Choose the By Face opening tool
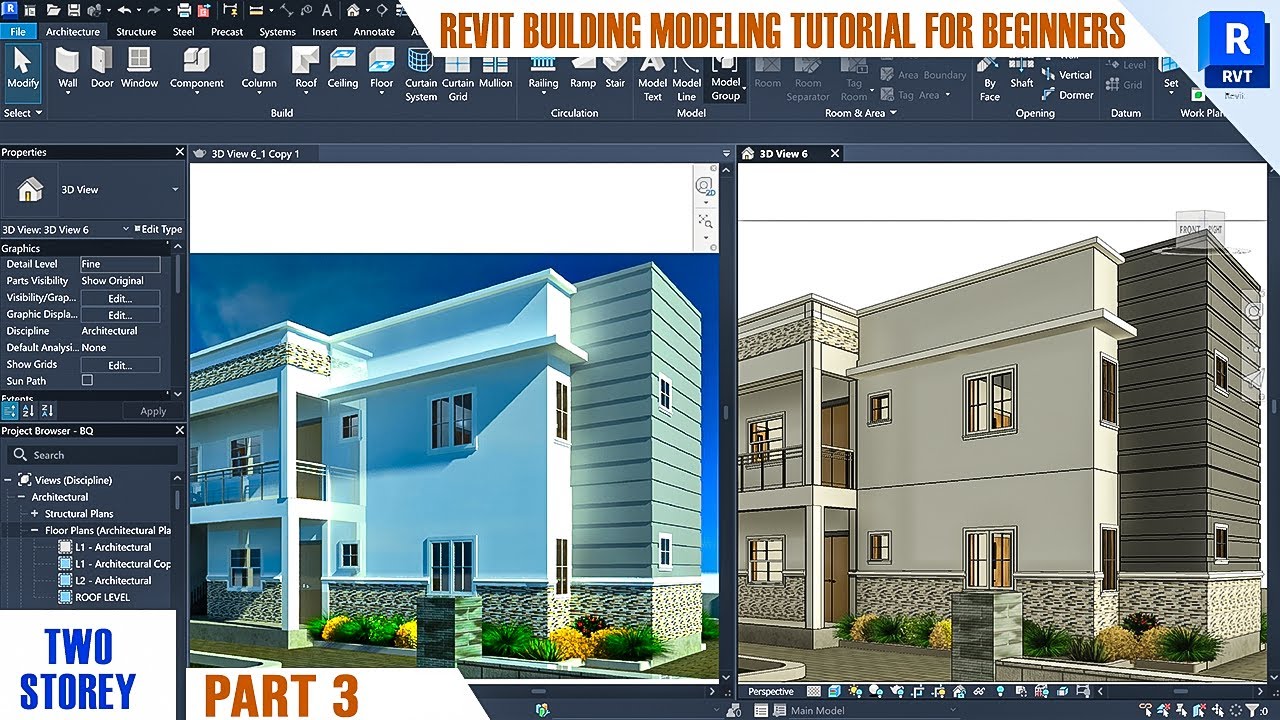Viewport: 1280px width, 720px height. point(990,78)
